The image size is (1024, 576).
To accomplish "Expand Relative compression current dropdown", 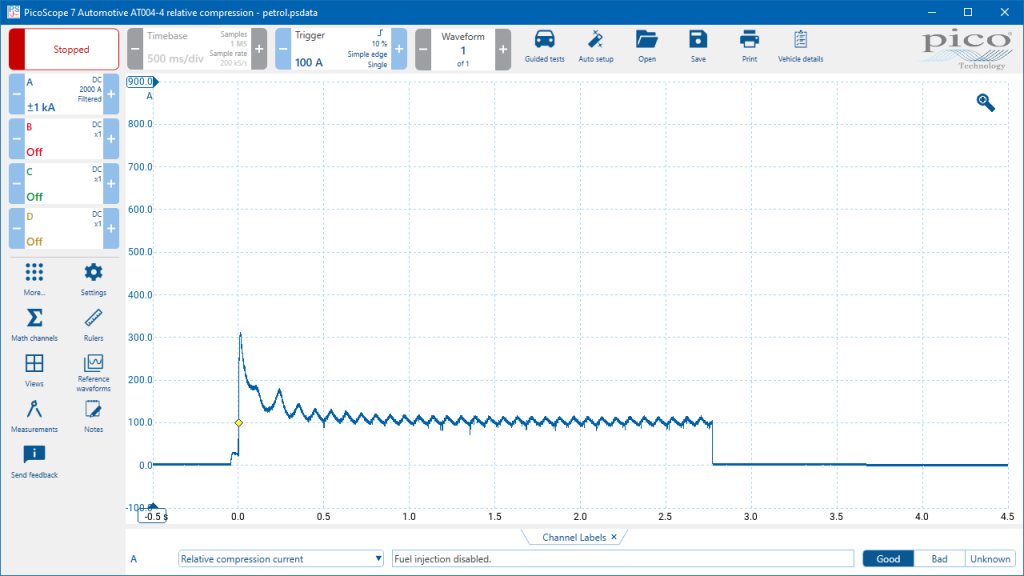I will click(281, 559).
